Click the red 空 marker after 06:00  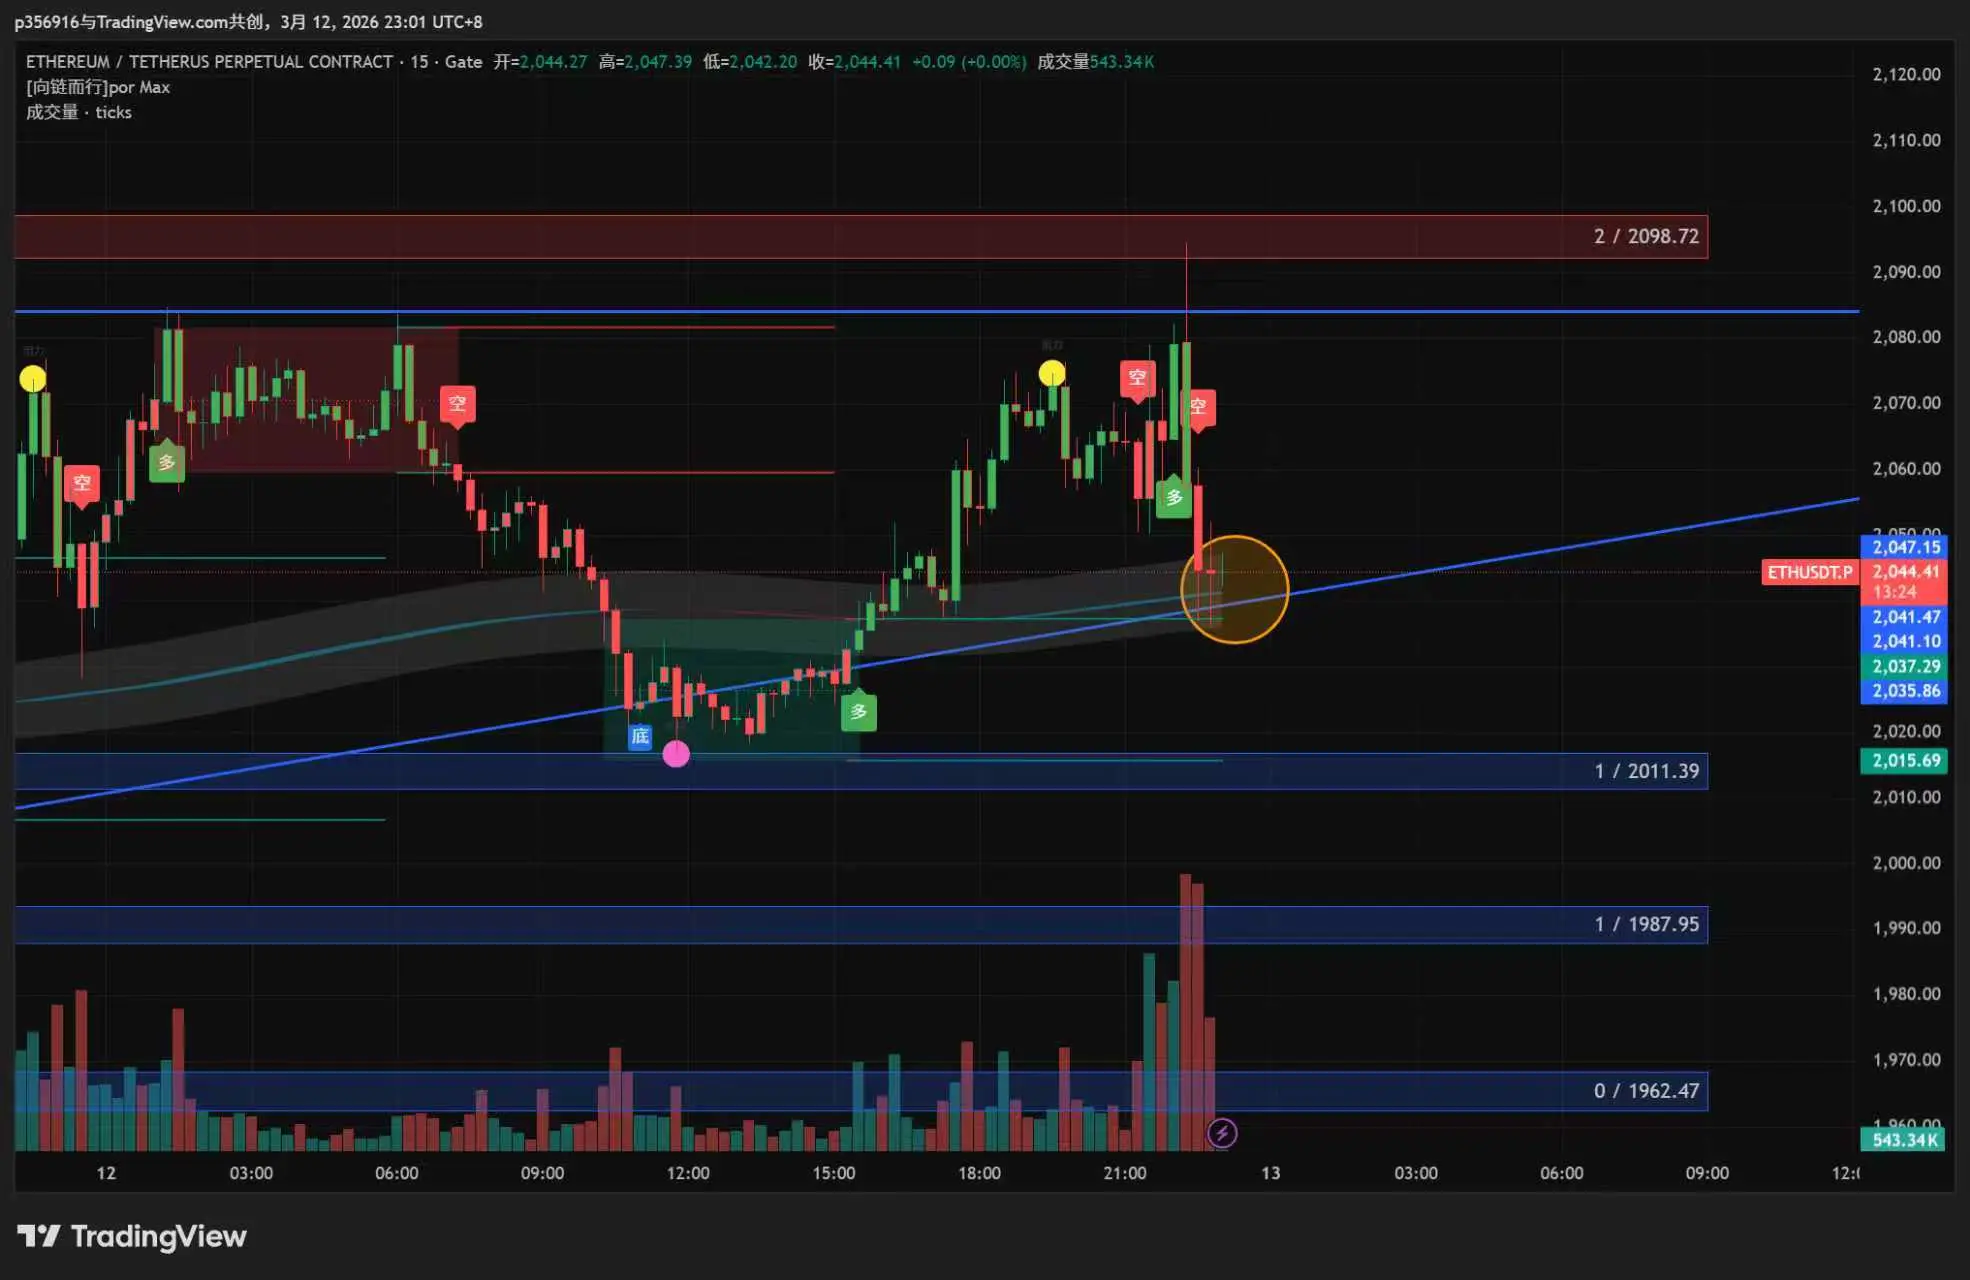pos(457,404)
